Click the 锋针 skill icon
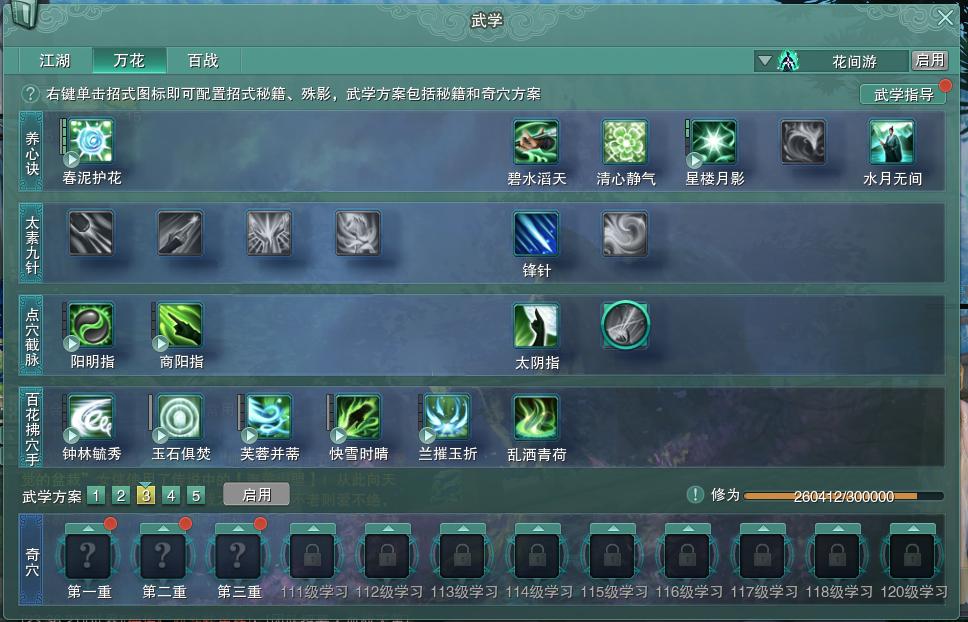The width and height of the screenshot is (968, 622). [x=536, y=234]
